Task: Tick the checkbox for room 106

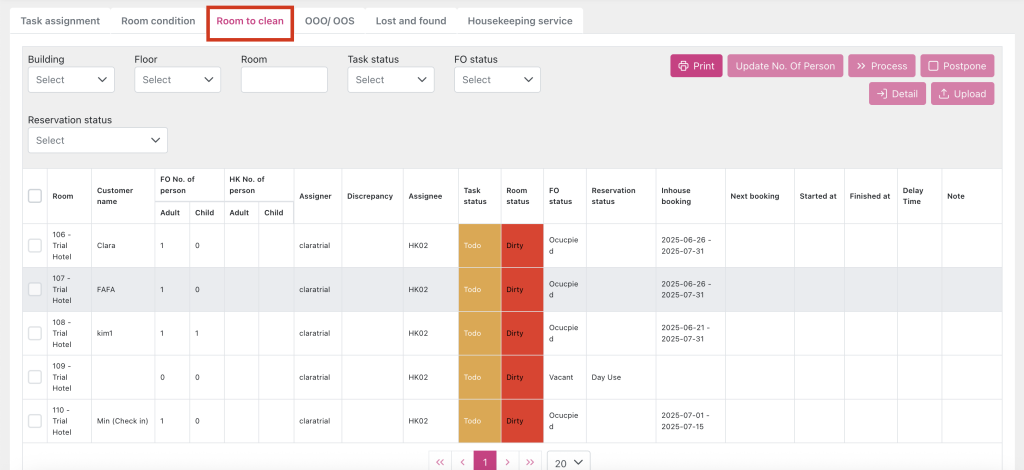Action: [x=35, y=245]
